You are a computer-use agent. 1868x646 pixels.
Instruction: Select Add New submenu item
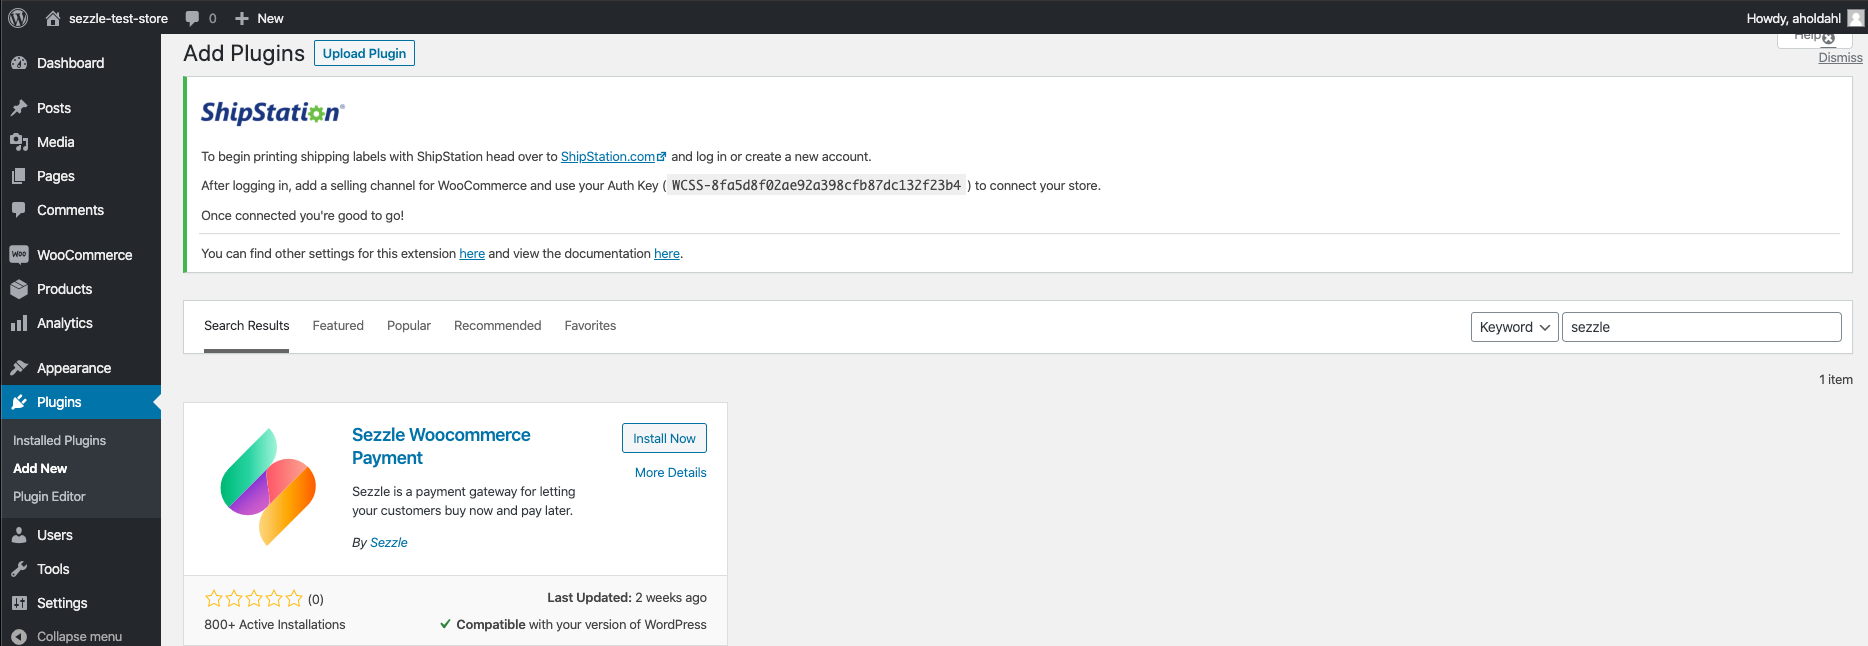click(40, 468)
